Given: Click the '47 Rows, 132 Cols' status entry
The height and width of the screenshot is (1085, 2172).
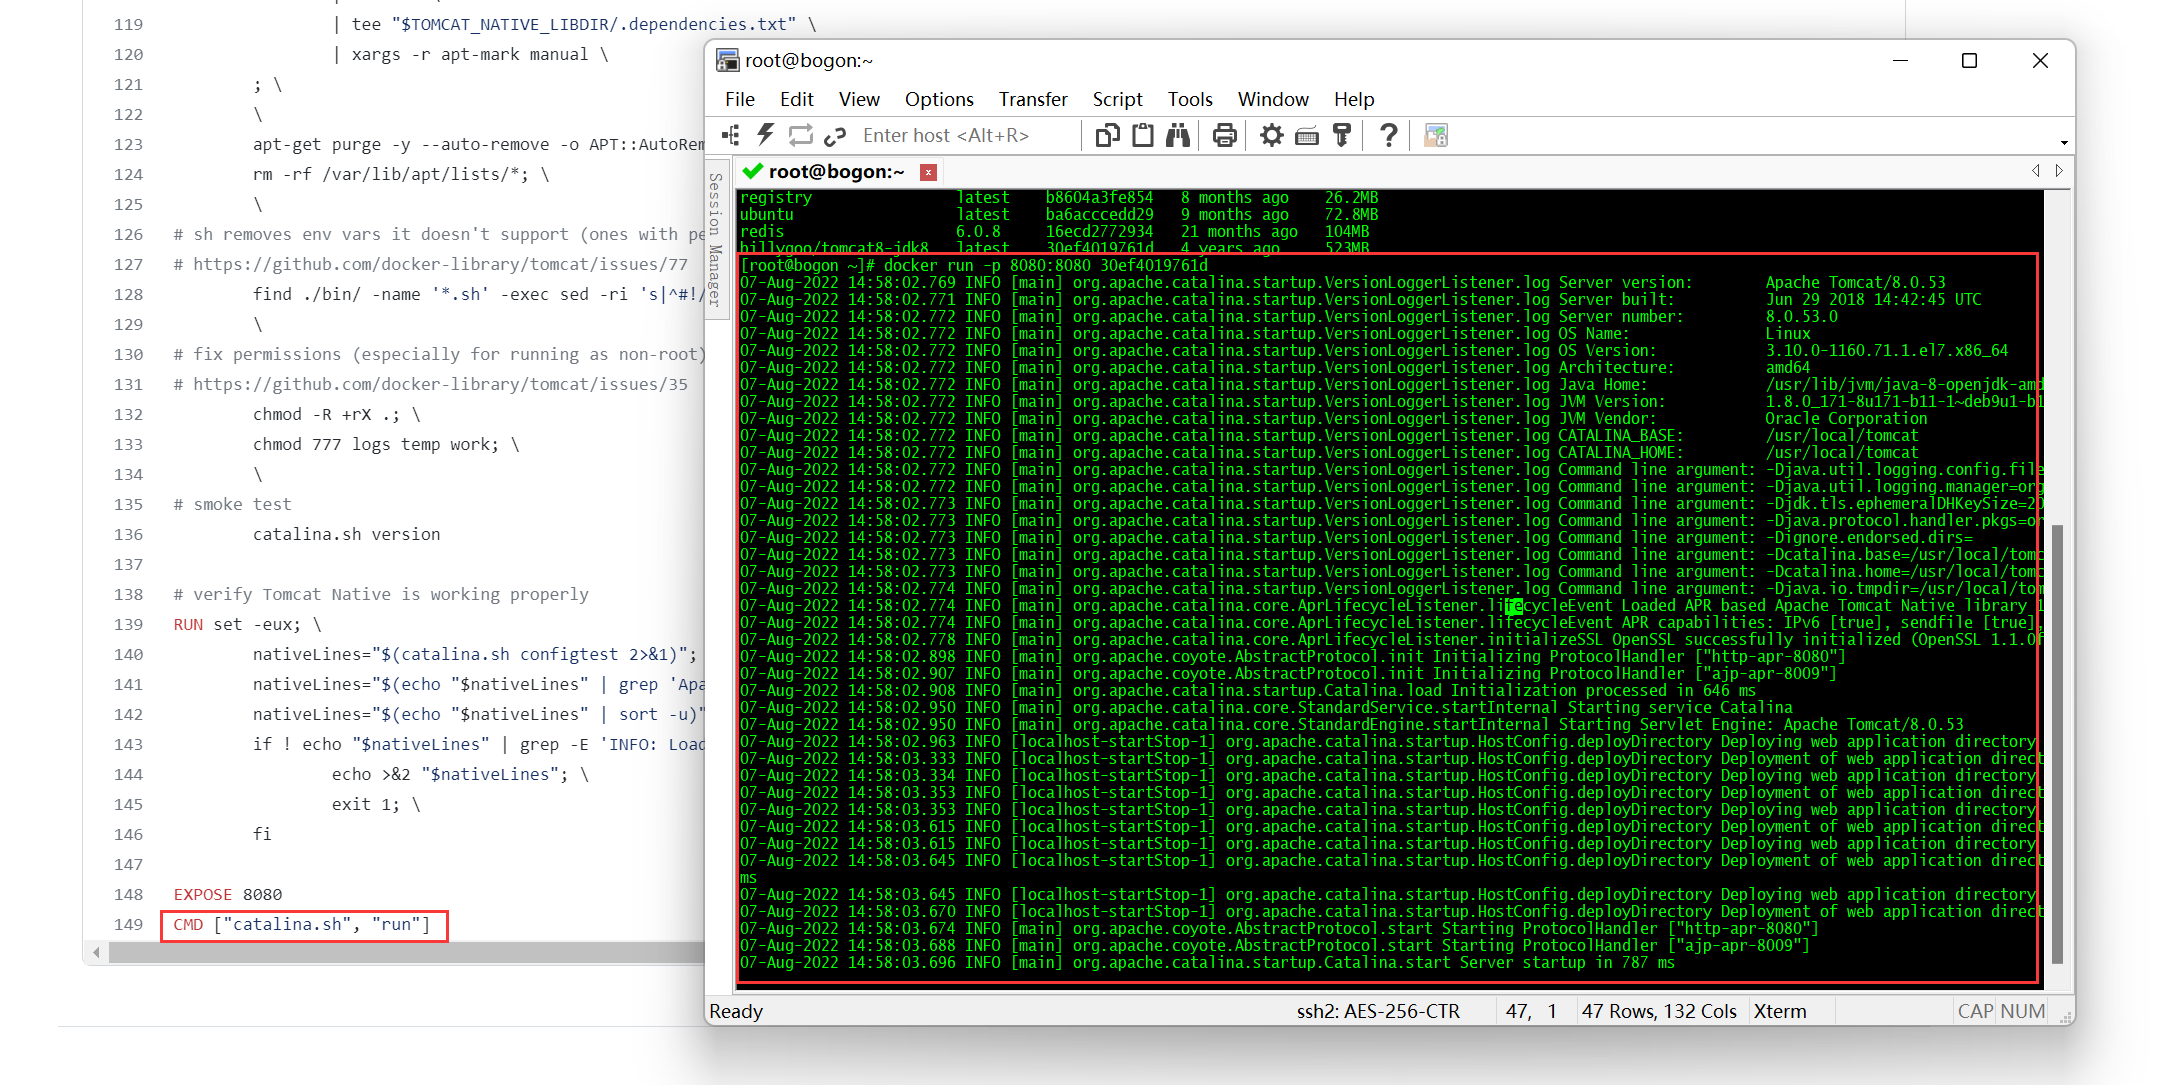Looking at the screenshot, I should coord(1659,1011).
